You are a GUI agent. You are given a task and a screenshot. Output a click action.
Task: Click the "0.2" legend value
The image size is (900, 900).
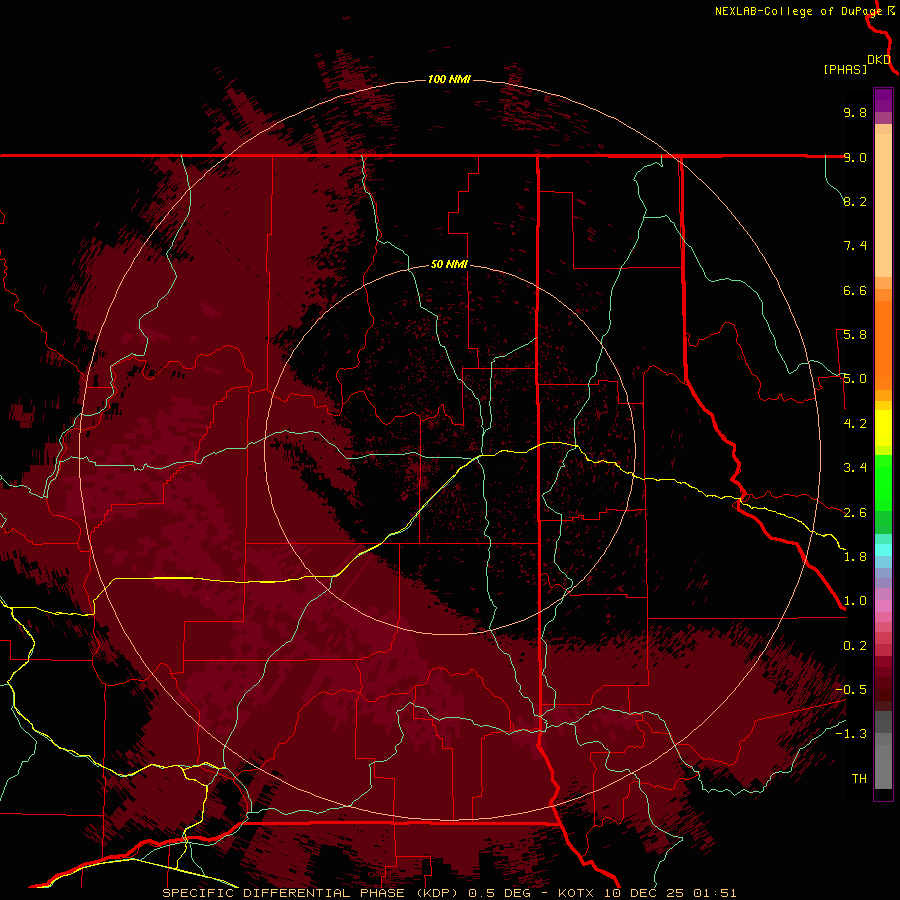coord(855,646)
